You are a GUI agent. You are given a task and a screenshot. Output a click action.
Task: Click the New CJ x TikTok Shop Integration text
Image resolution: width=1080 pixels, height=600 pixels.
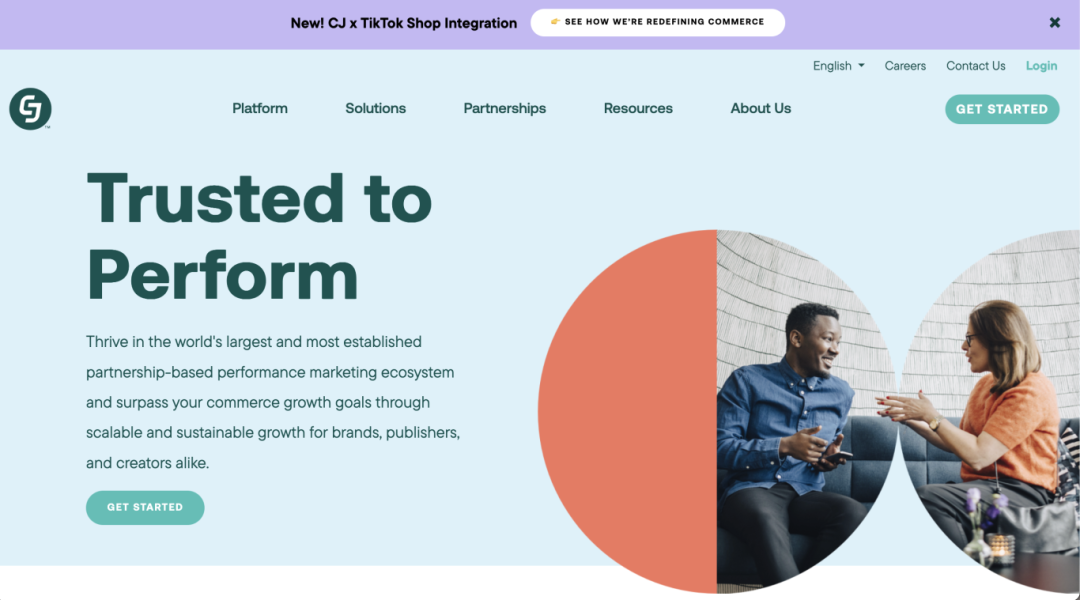(x=403, y=23)
